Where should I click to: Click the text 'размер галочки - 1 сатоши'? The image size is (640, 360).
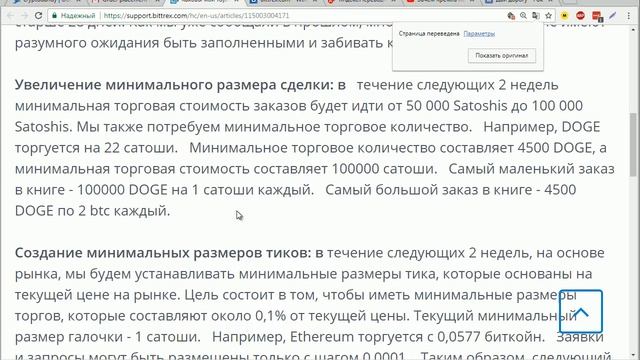click(x=108, y=337)
